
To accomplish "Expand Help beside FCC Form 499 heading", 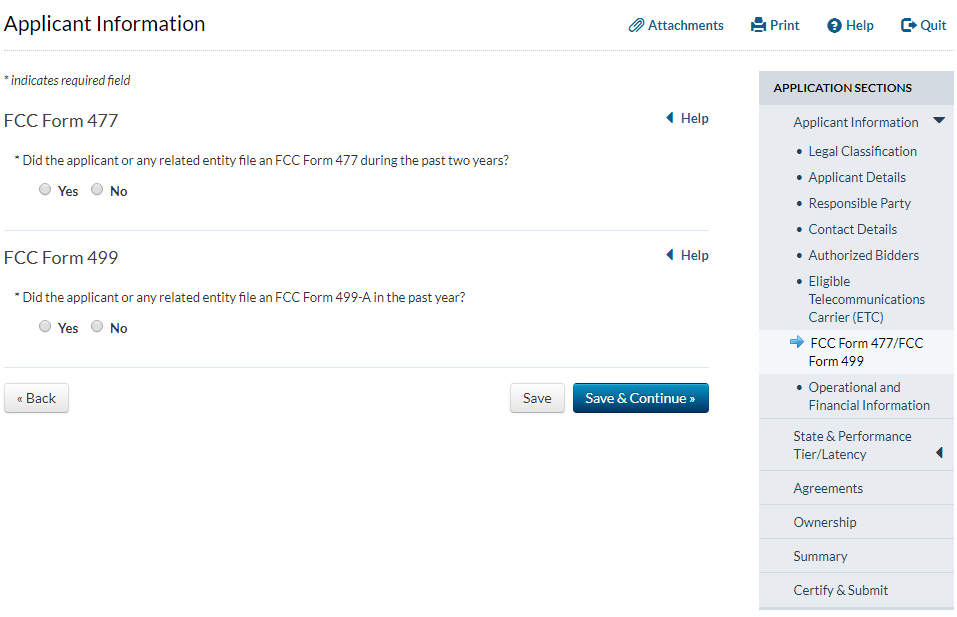I will pyautogui.click(x=687, y=255).
